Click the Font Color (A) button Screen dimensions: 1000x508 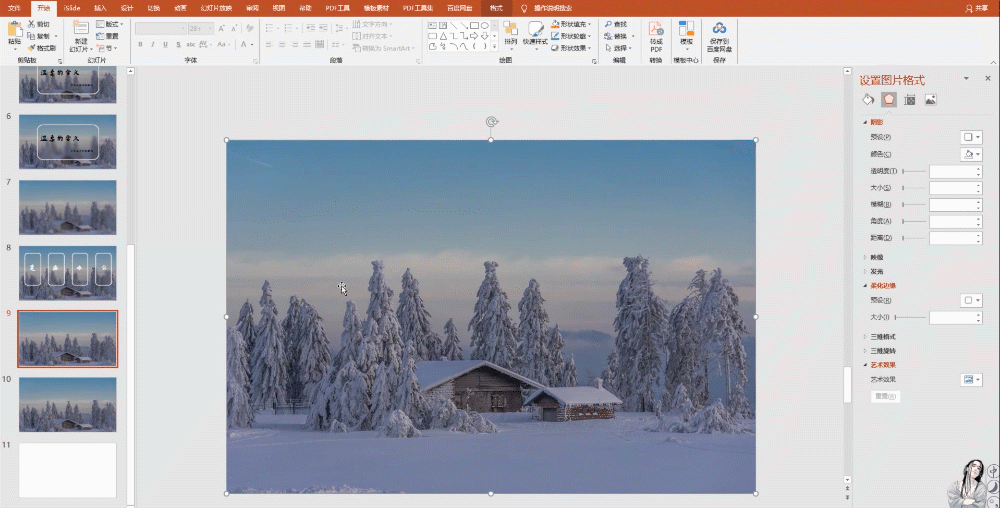(x=244, y=45)
